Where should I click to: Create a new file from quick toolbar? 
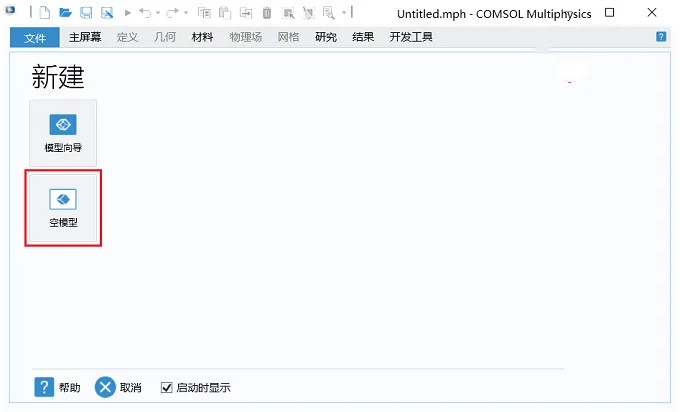45,13
